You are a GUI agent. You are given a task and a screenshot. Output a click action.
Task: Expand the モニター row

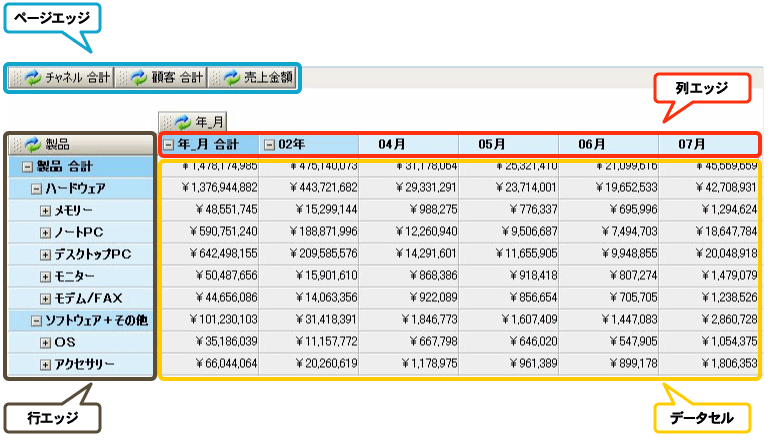(45, 276)
